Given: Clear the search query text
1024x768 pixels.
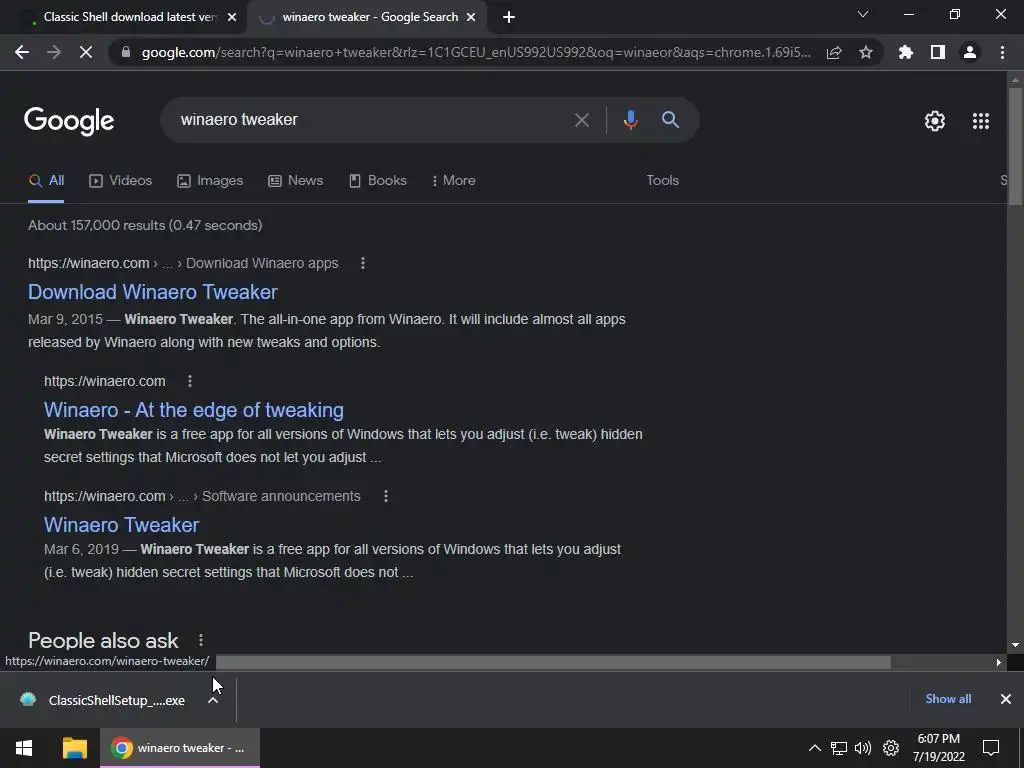Looking at the screenshot, I should [581, 120].
